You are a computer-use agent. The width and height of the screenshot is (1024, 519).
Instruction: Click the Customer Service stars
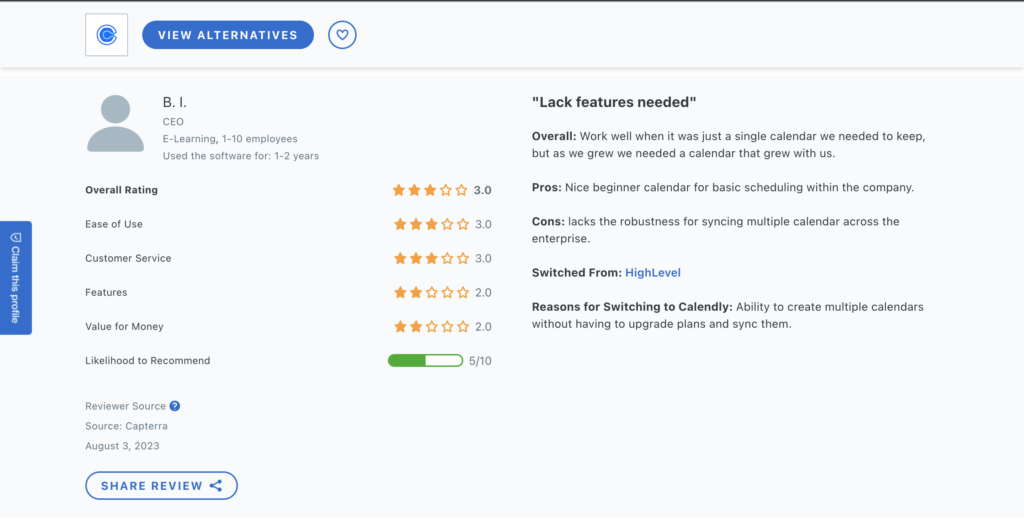[x=430, y=258]
